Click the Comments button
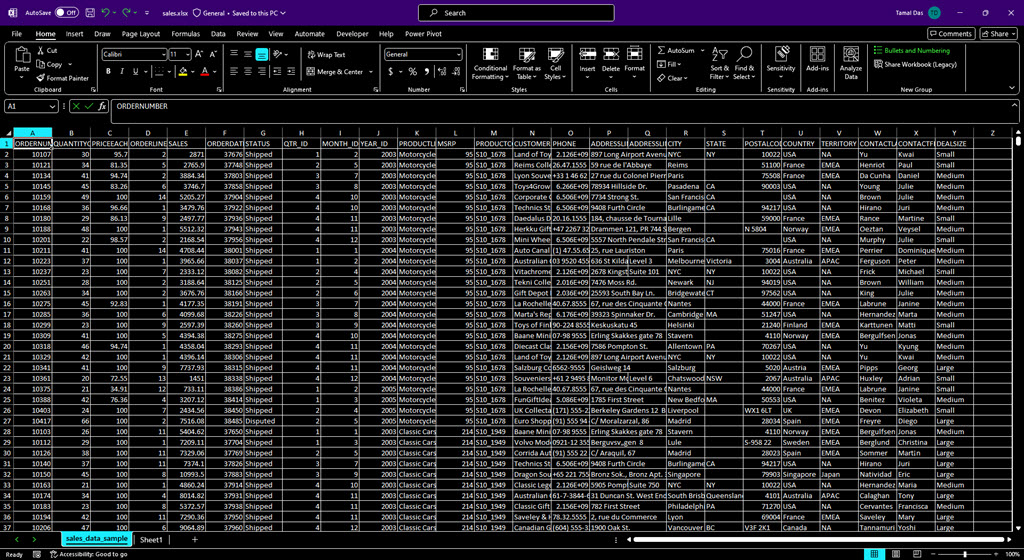This screenshot has width=1024, height=560. (951, 34)
